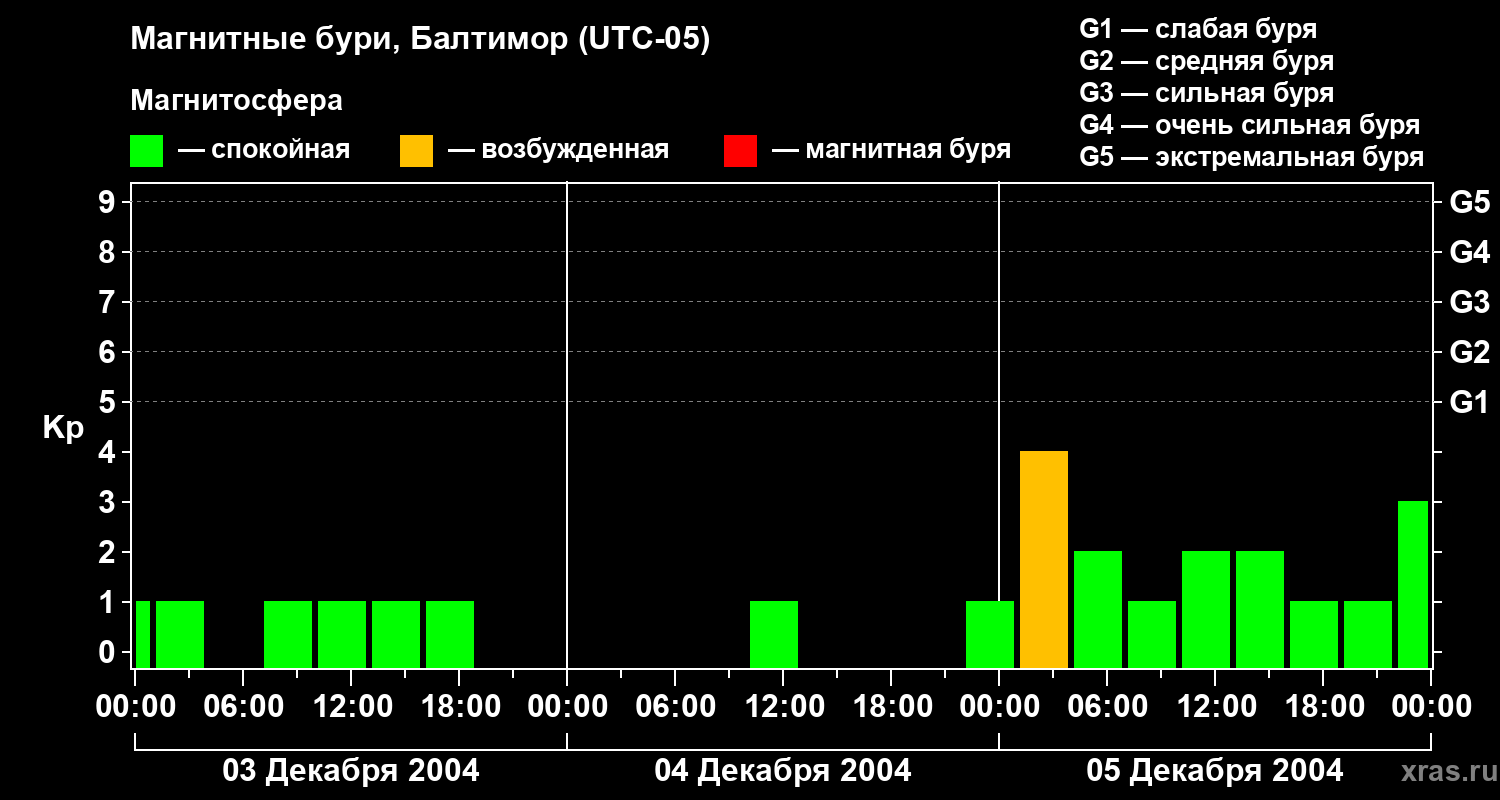1500x800 pixels.
Task: Click the 06:00 tick label of 05 Декабря
Action: 1107,707
